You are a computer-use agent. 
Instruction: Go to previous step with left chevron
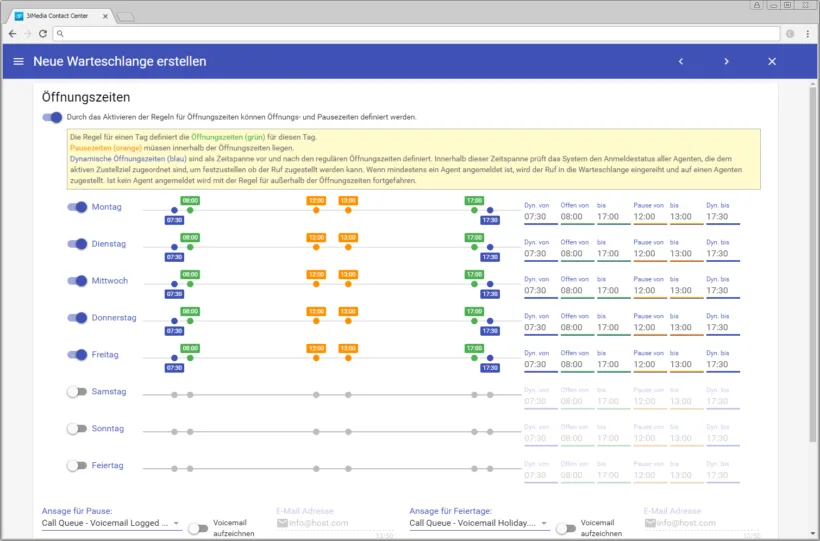point(681,61)
